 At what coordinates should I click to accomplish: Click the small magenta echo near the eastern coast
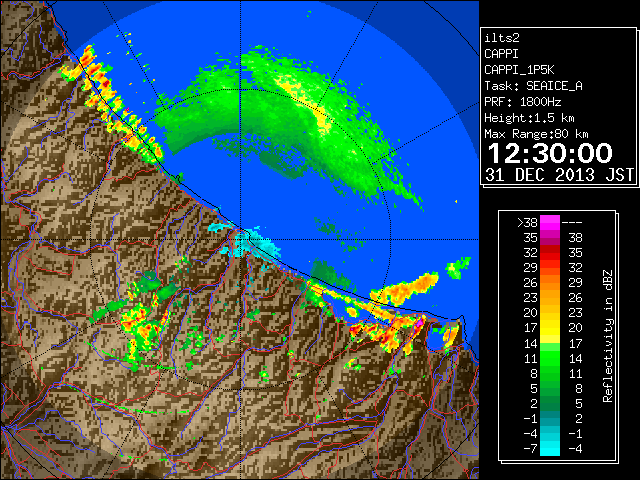point(419,322)
